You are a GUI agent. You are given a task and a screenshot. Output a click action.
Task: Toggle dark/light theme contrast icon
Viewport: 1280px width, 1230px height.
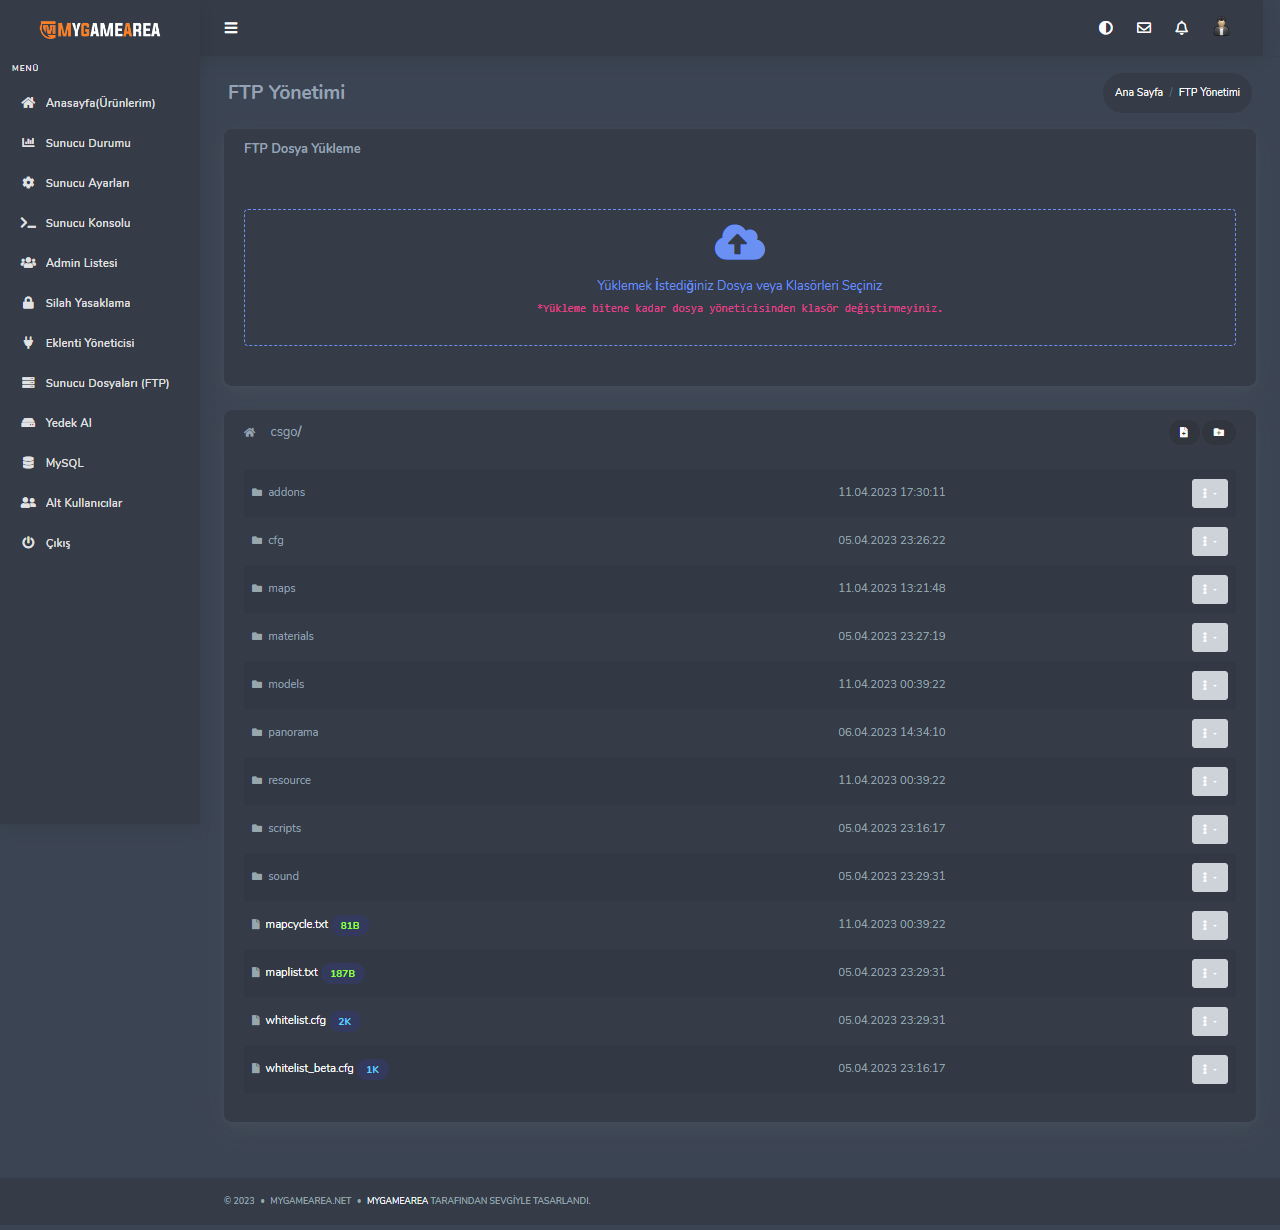(x=1105, y=28)
